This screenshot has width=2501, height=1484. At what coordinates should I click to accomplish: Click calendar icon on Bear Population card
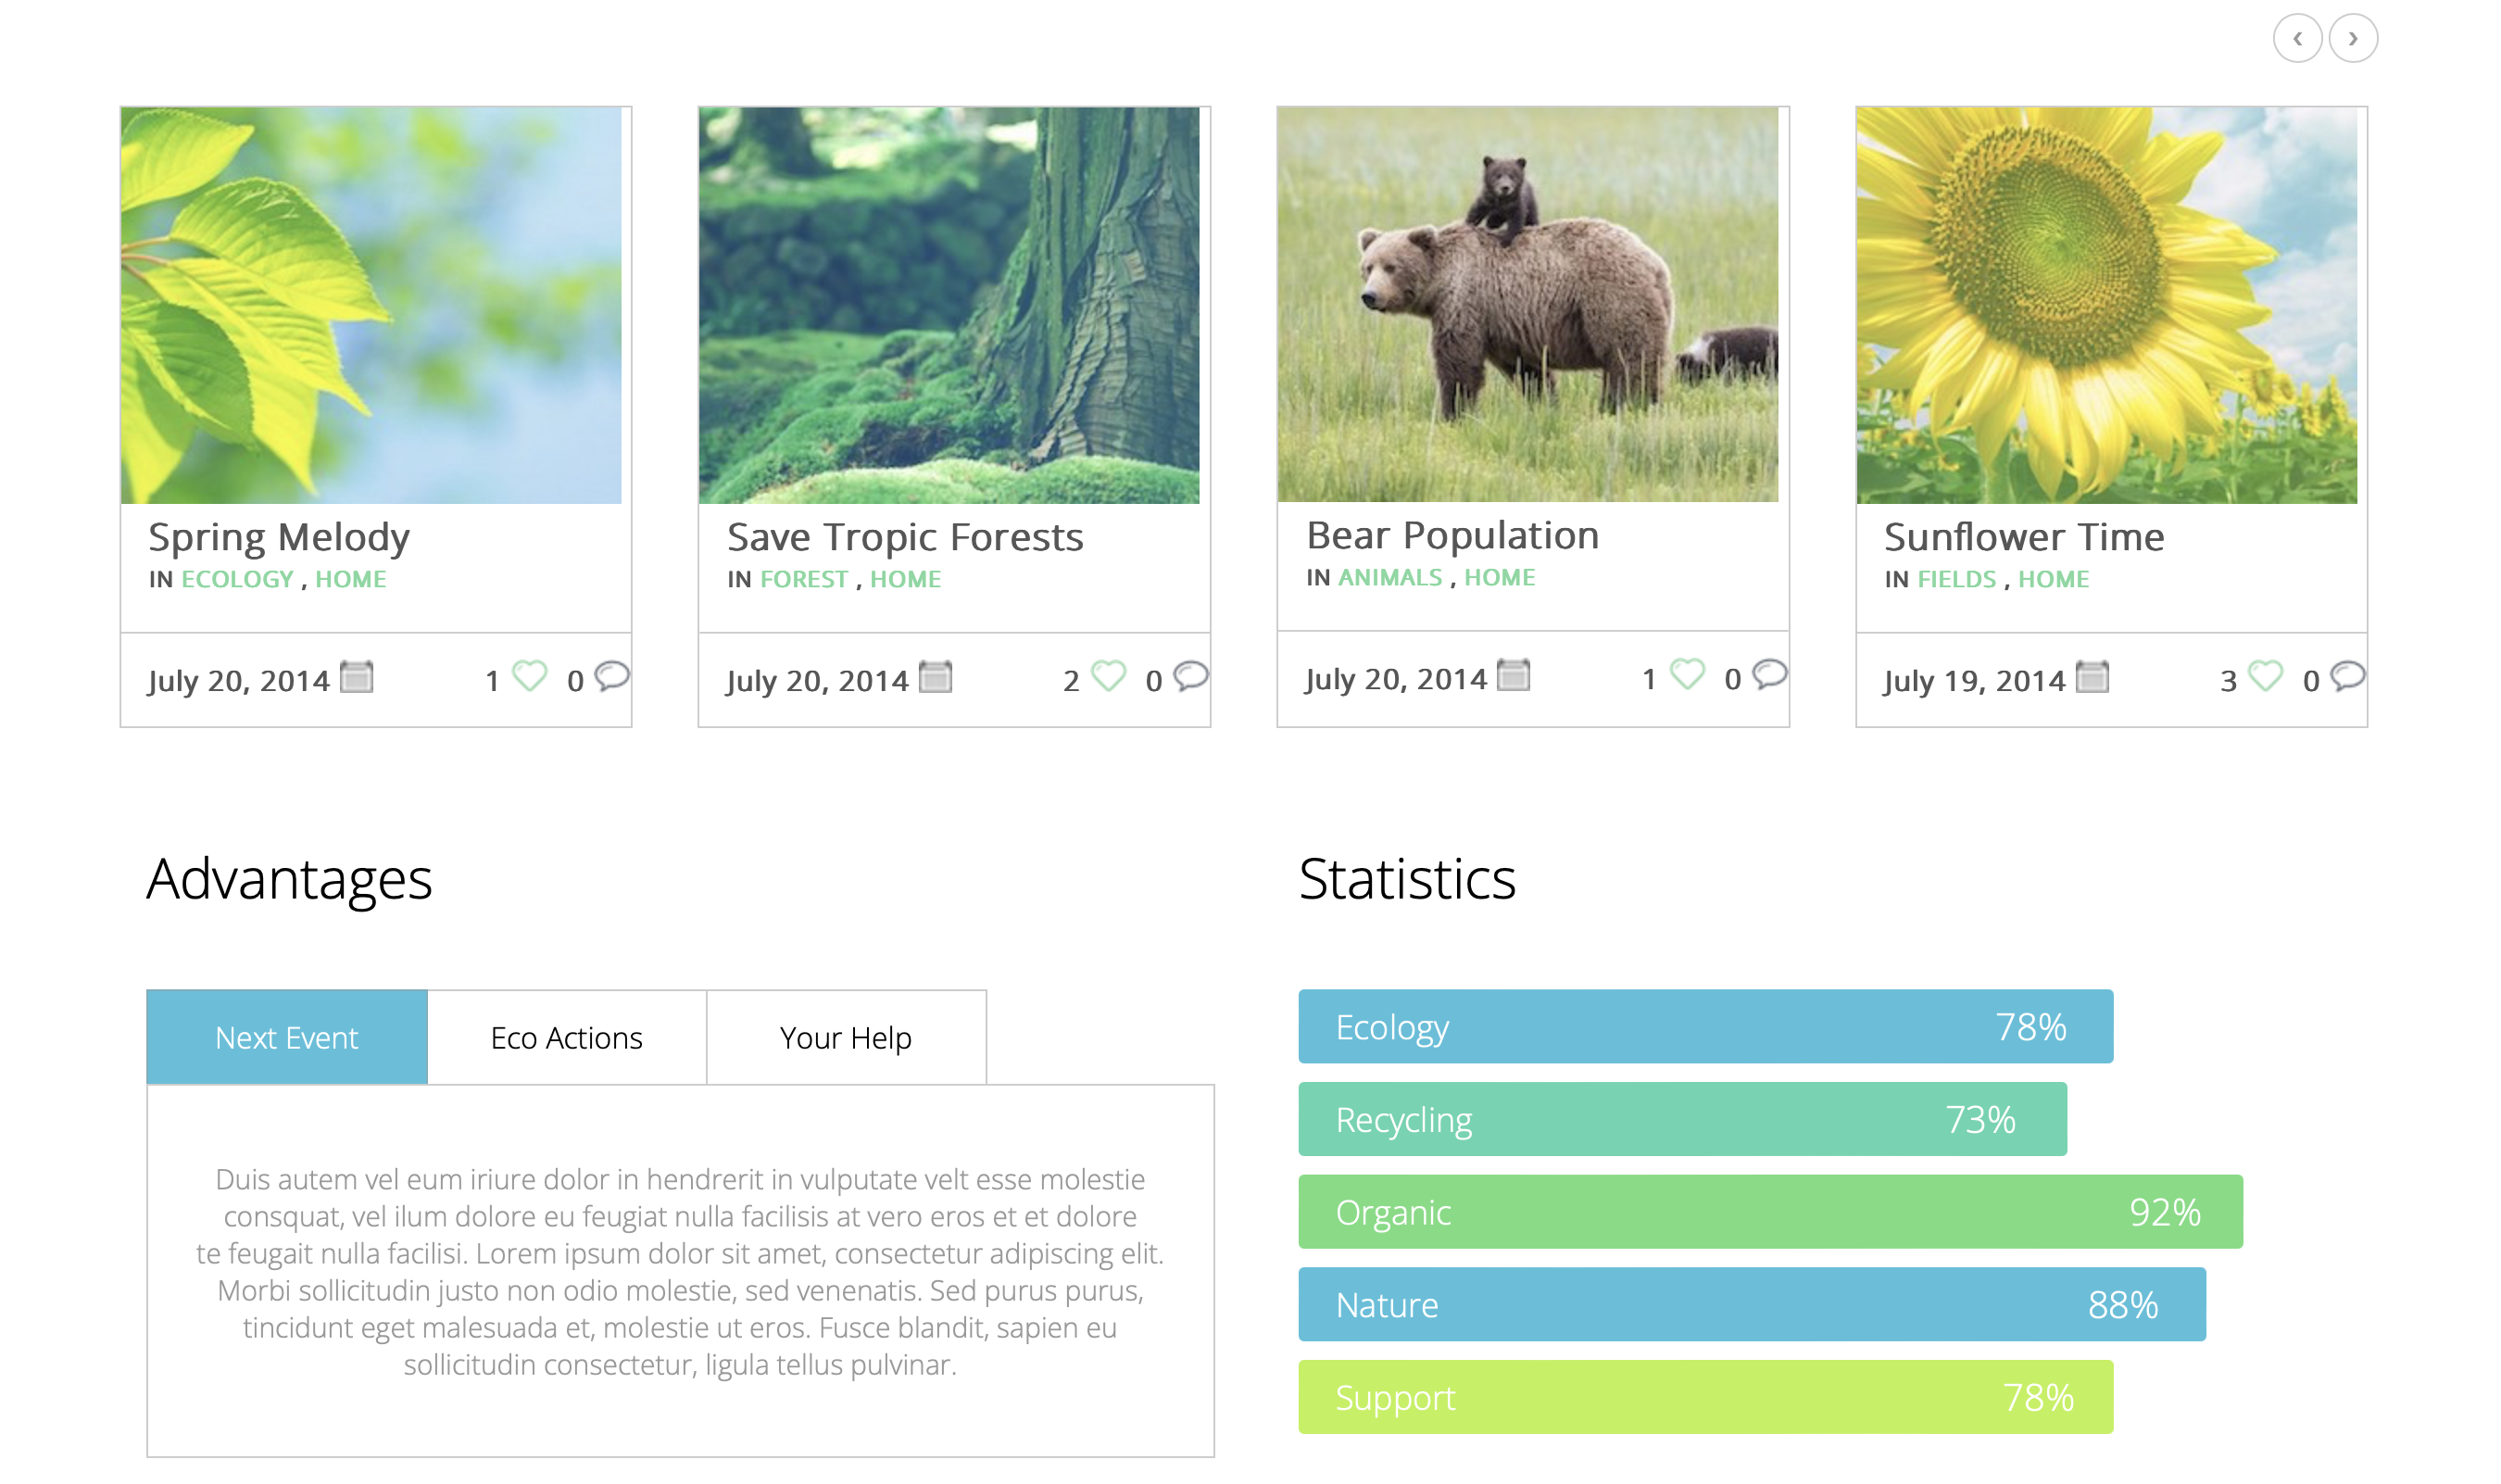pos(1513,675)
